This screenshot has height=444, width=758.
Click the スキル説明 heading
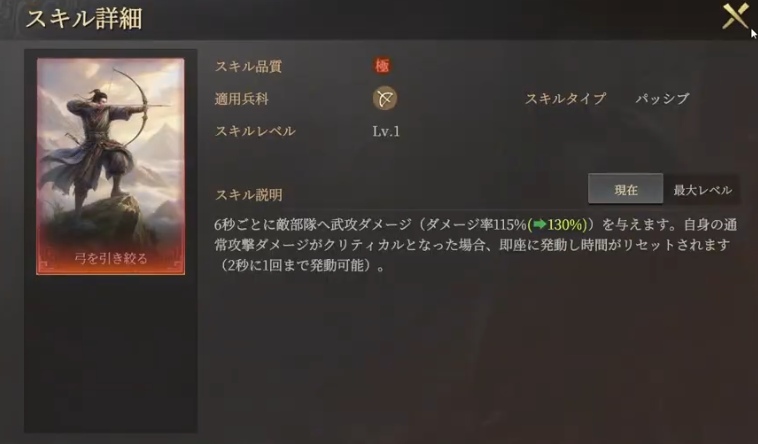pos(248,194)
